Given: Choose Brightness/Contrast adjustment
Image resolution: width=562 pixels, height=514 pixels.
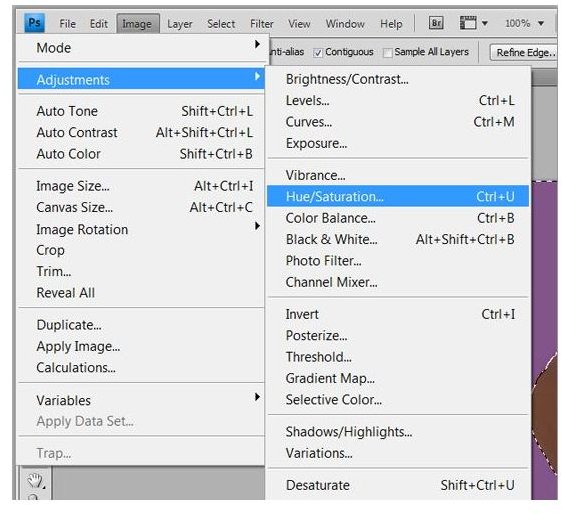Looking at the screenshot, I should [x=398, y=79].
